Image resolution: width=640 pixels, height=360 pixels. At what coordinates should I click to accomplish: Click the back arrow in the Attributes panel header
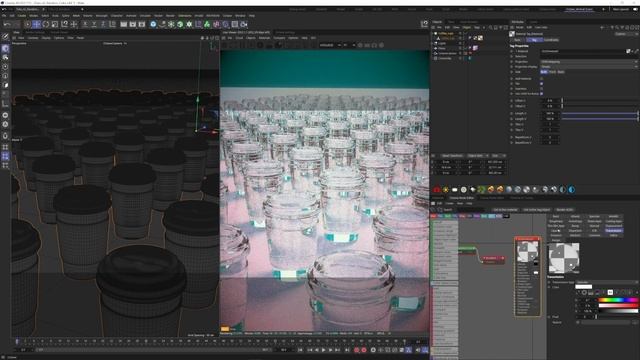point(602,27)
